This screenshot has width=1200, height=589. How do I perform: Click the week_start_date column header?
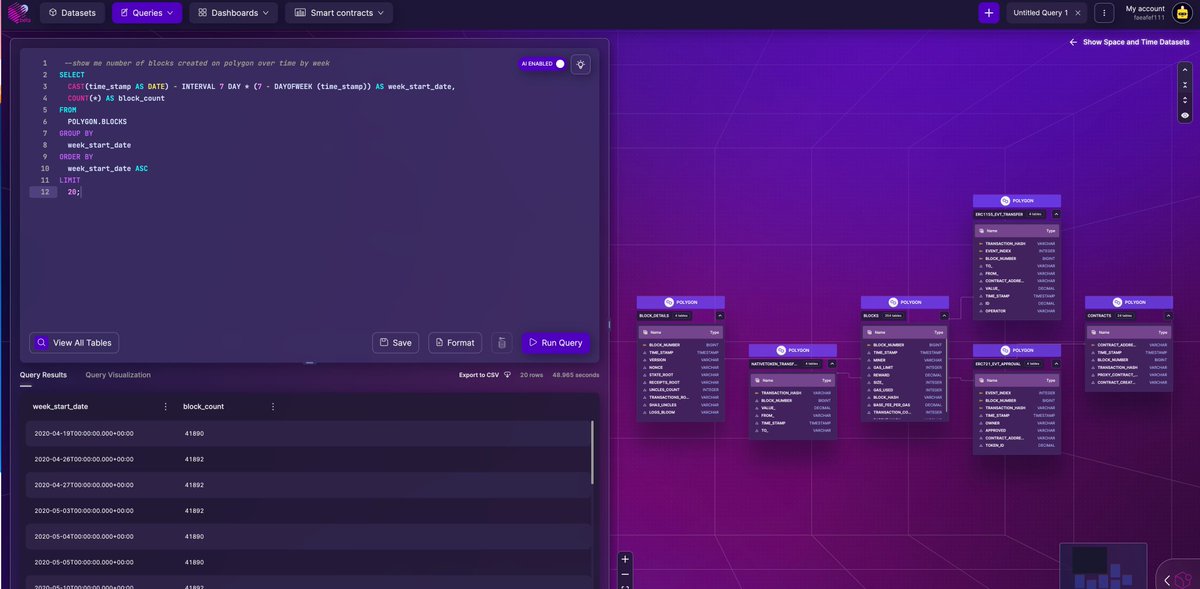(x=60, y=407)
